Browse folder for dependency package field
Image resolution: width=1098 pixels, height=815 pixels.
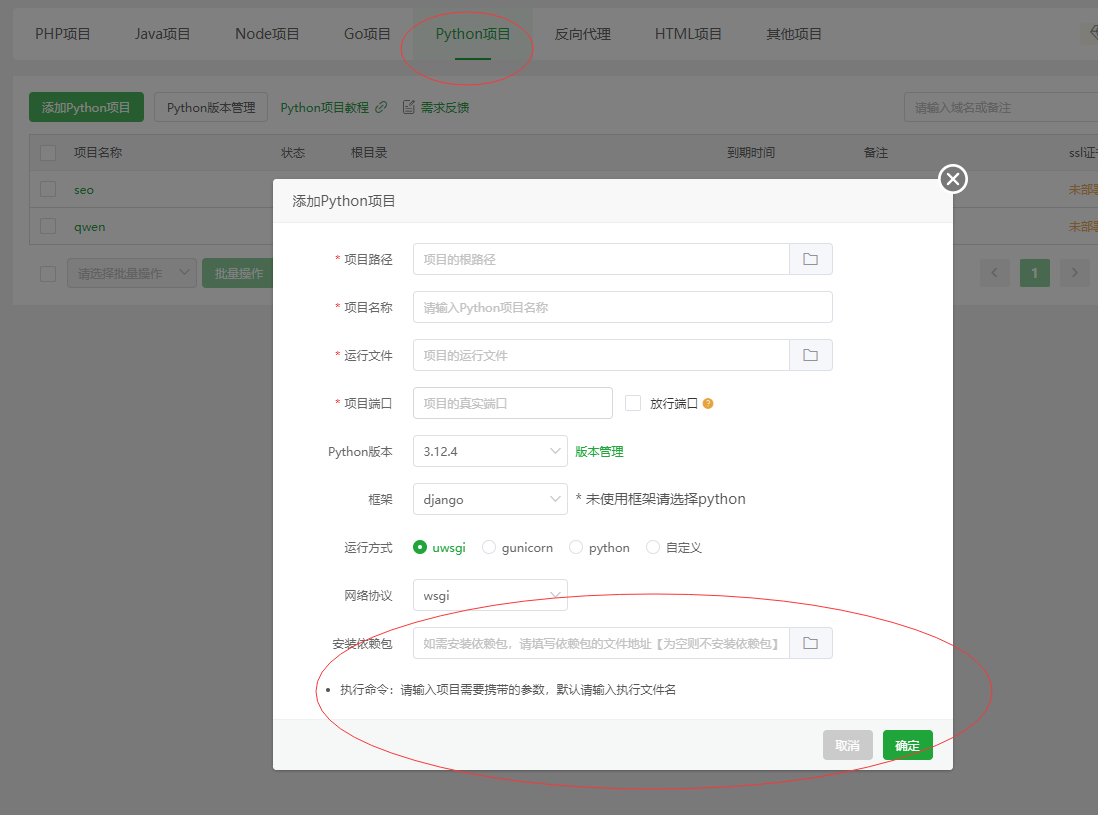click(x=810, y=643)
